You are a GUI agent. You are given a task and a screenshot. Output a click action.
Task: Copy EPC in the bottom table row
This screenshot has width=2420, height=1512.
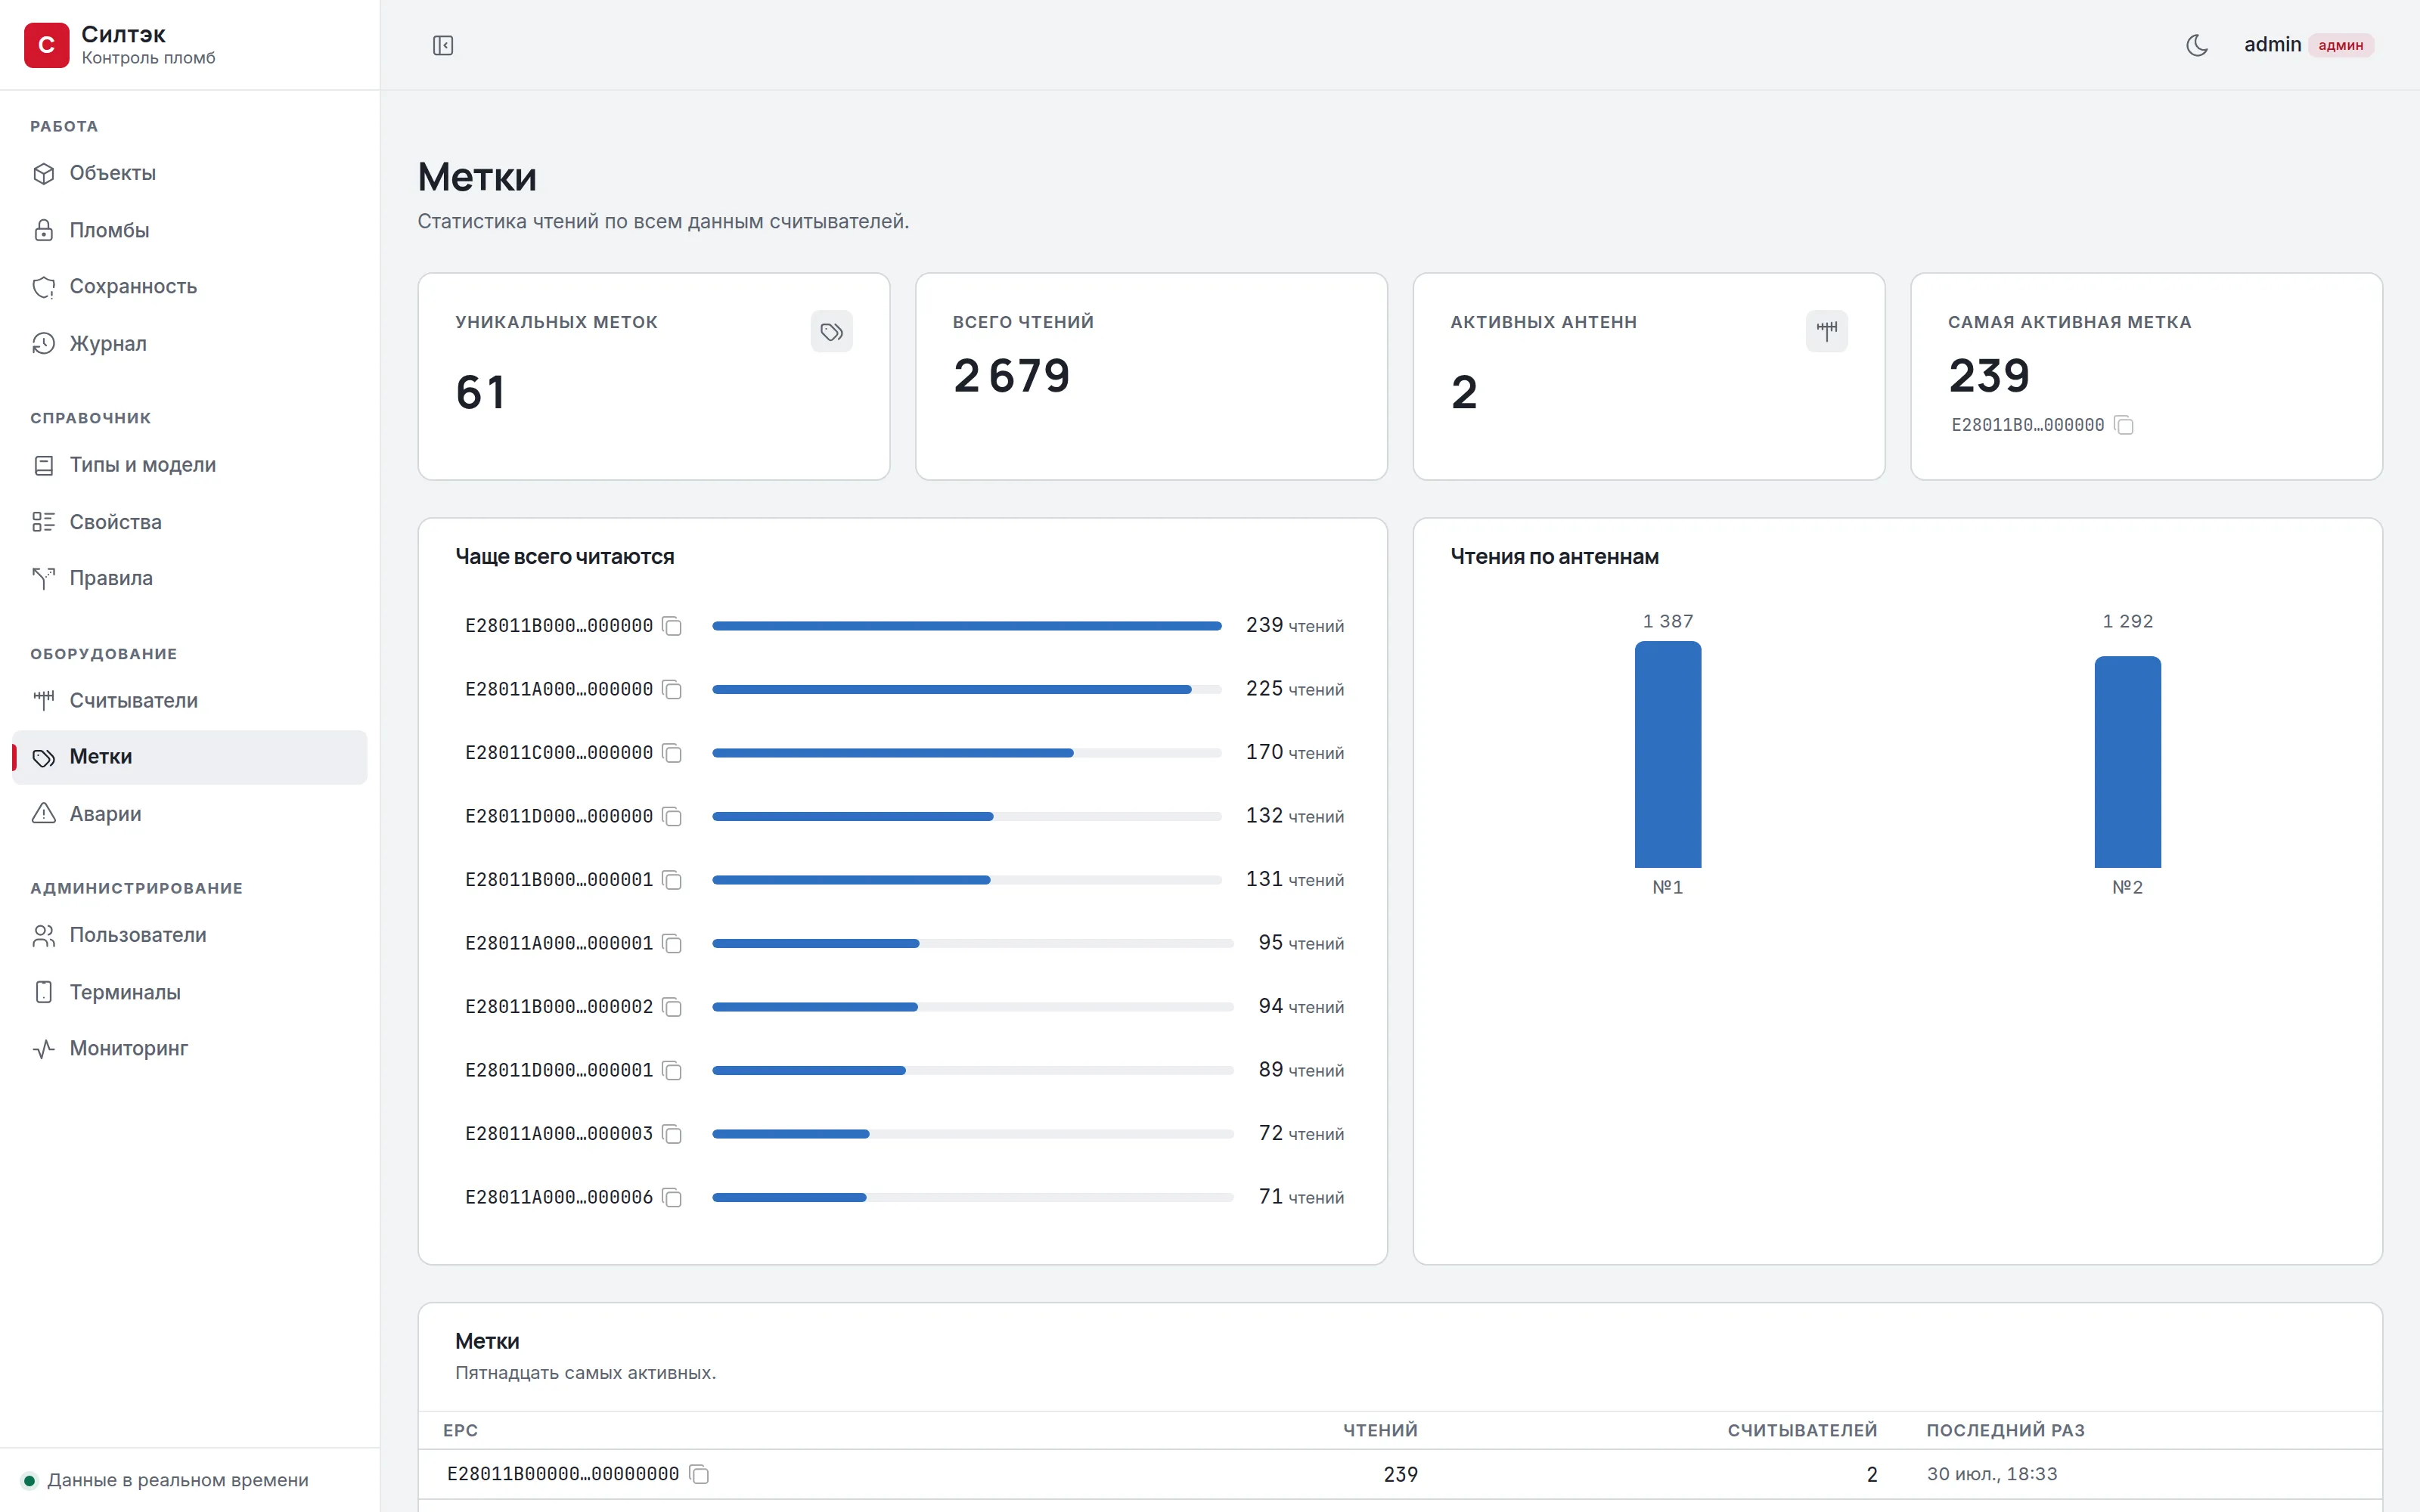(699, 1475)
